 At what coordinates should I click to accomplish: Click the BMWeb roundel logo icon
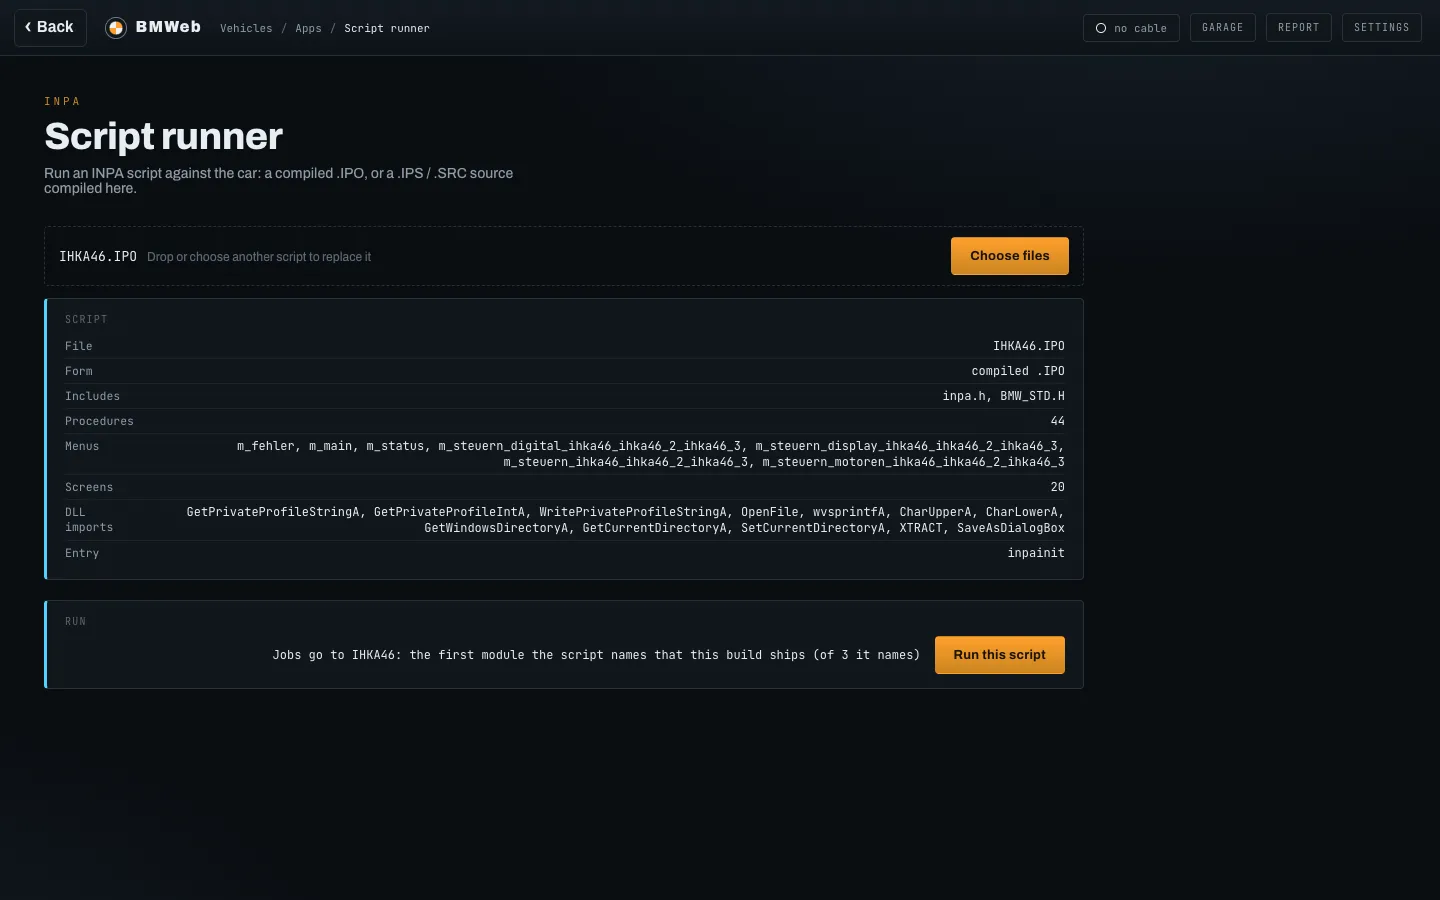[116, 28]
